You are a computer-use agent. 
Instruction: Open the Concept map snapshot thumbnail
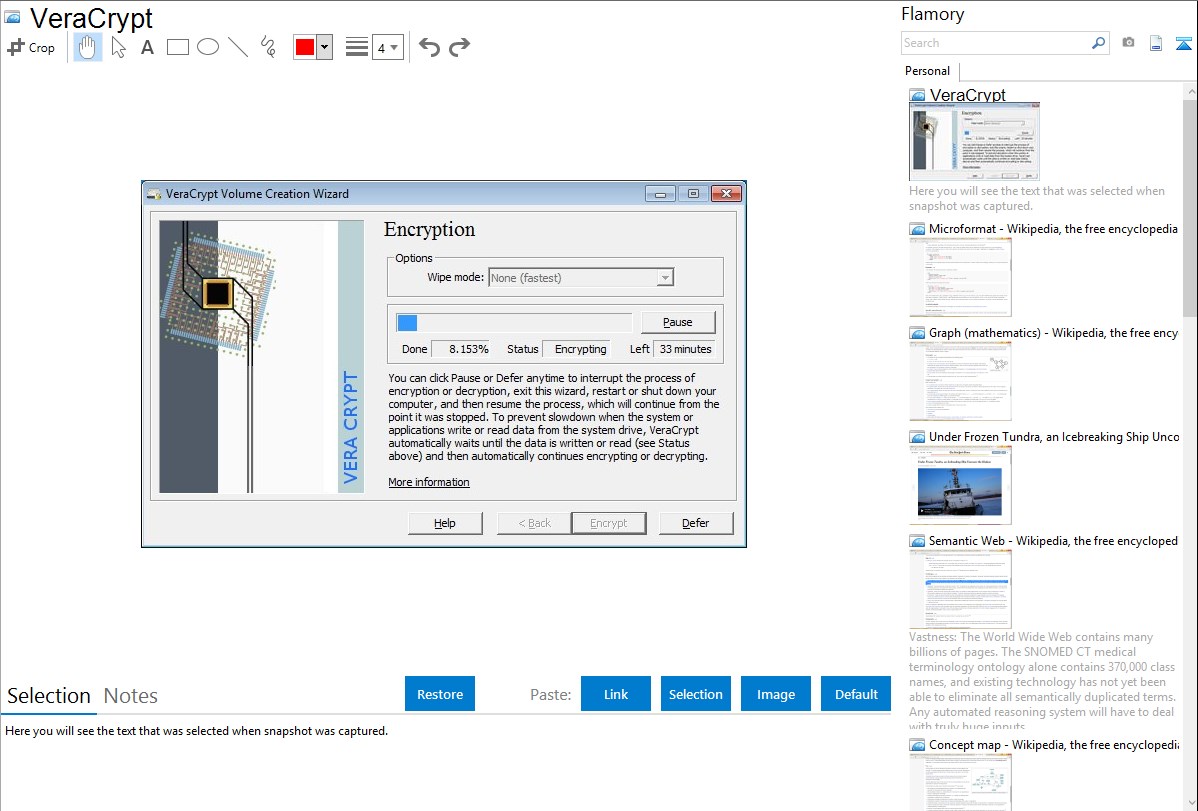click(960, 782)
